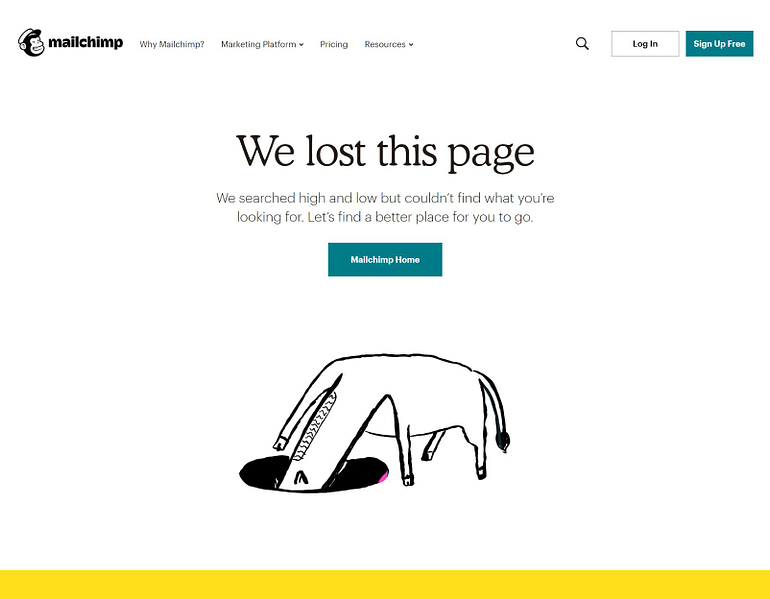Click the Sign Up Free button

click(719, 44)
